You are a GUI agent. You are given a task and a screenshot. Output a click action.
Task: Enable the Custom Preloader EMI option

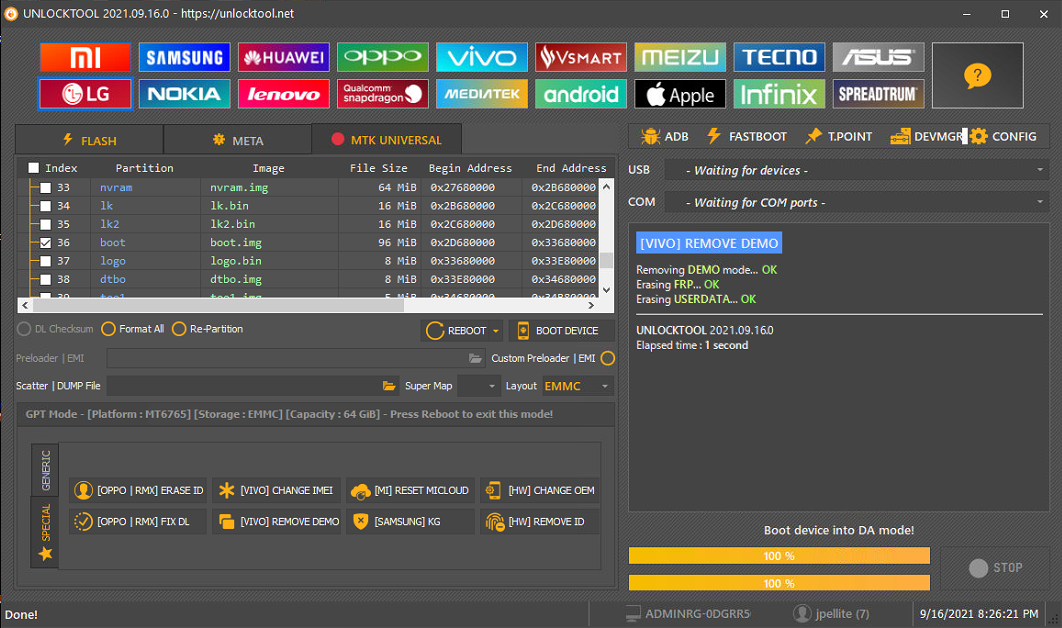(x=608, y=358)
